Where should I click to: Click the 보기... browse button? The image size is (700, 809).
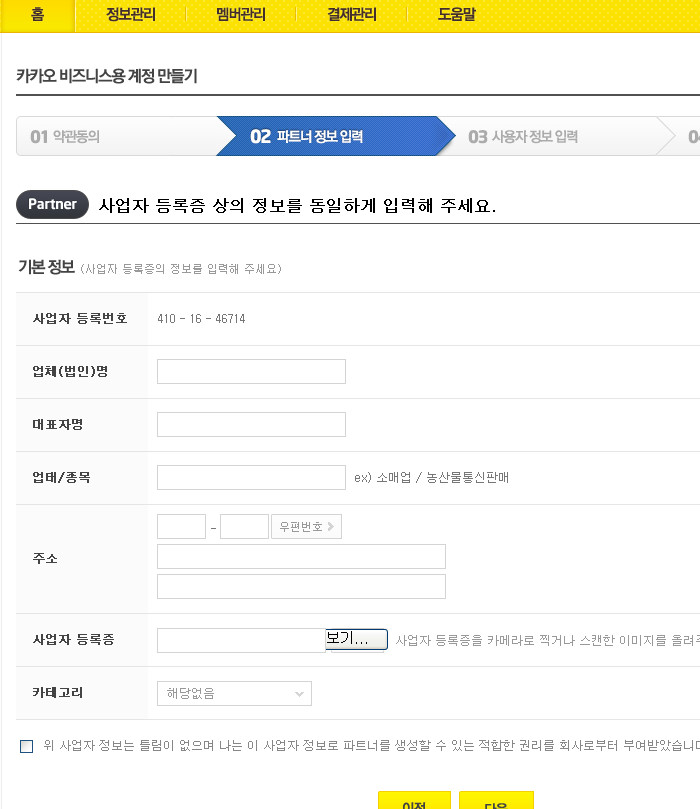point(356,639)
